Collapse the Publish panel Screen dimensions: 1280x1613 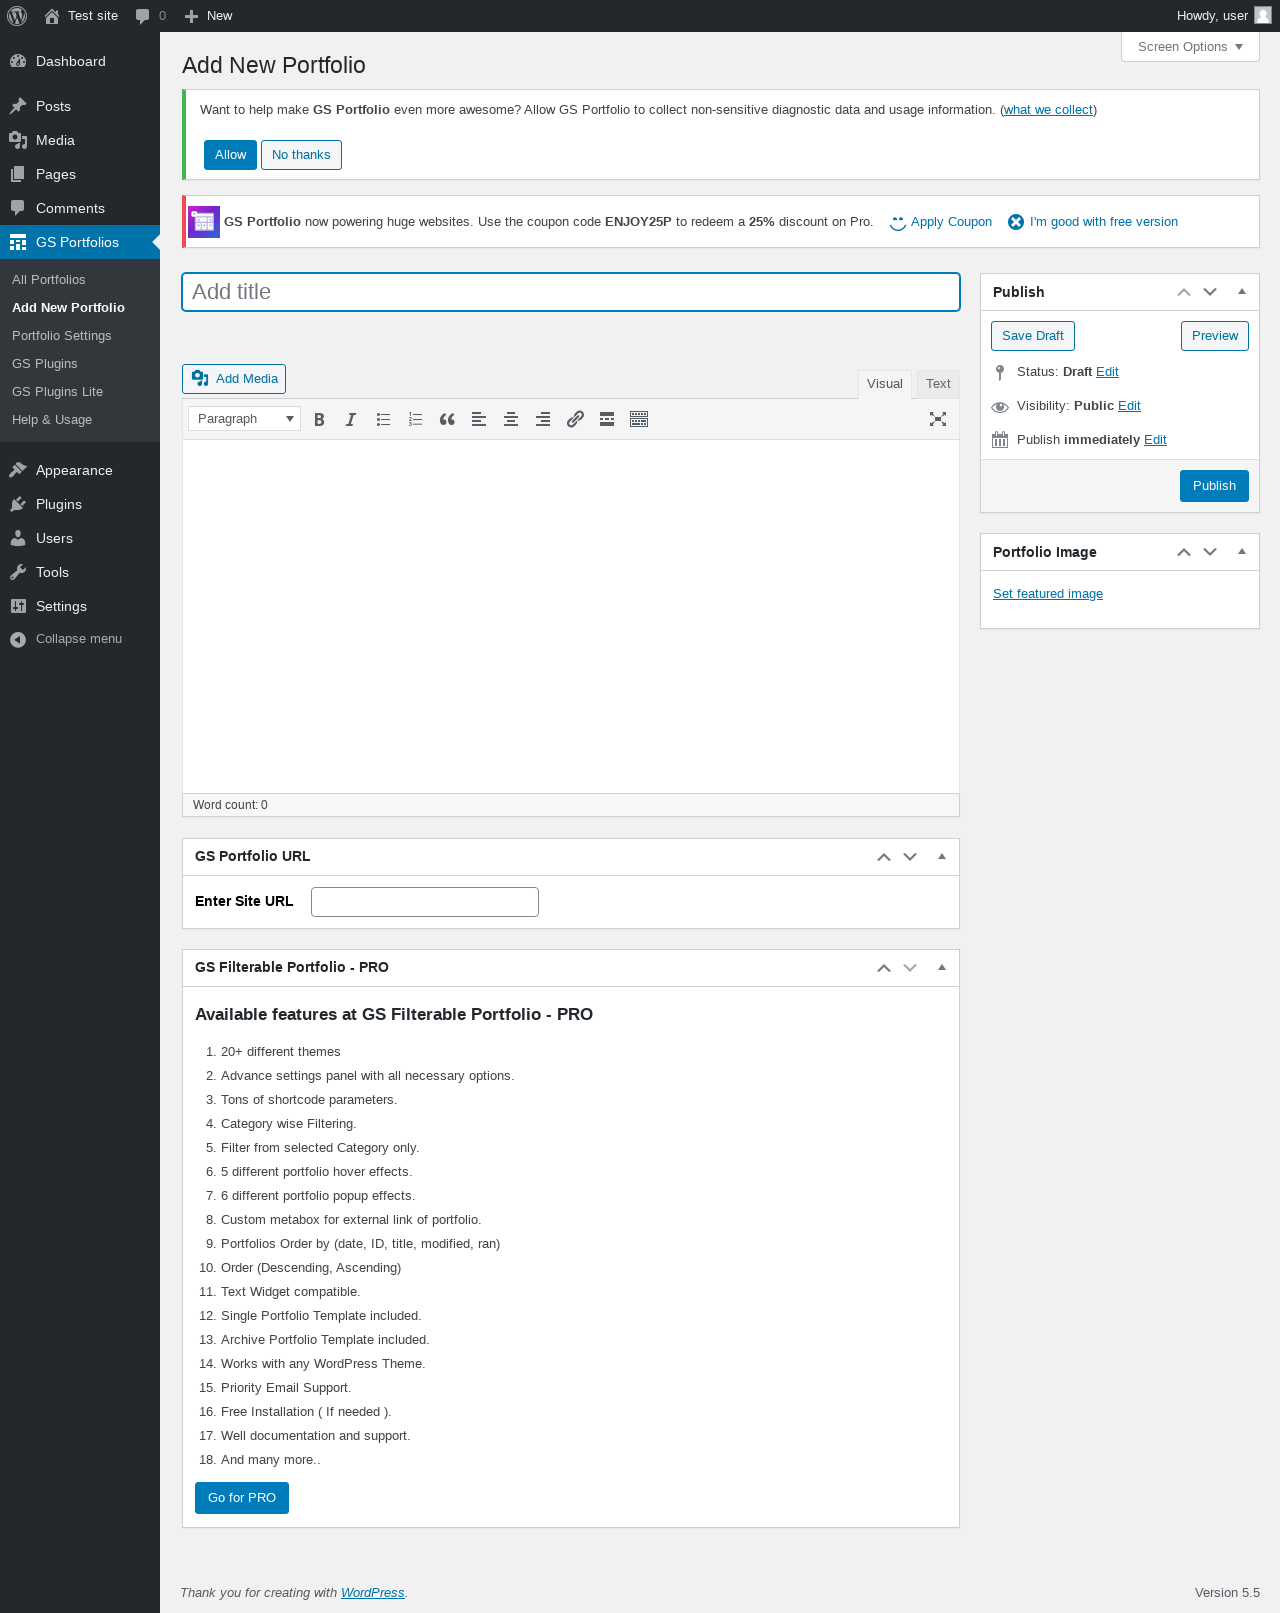(1242, 292)
